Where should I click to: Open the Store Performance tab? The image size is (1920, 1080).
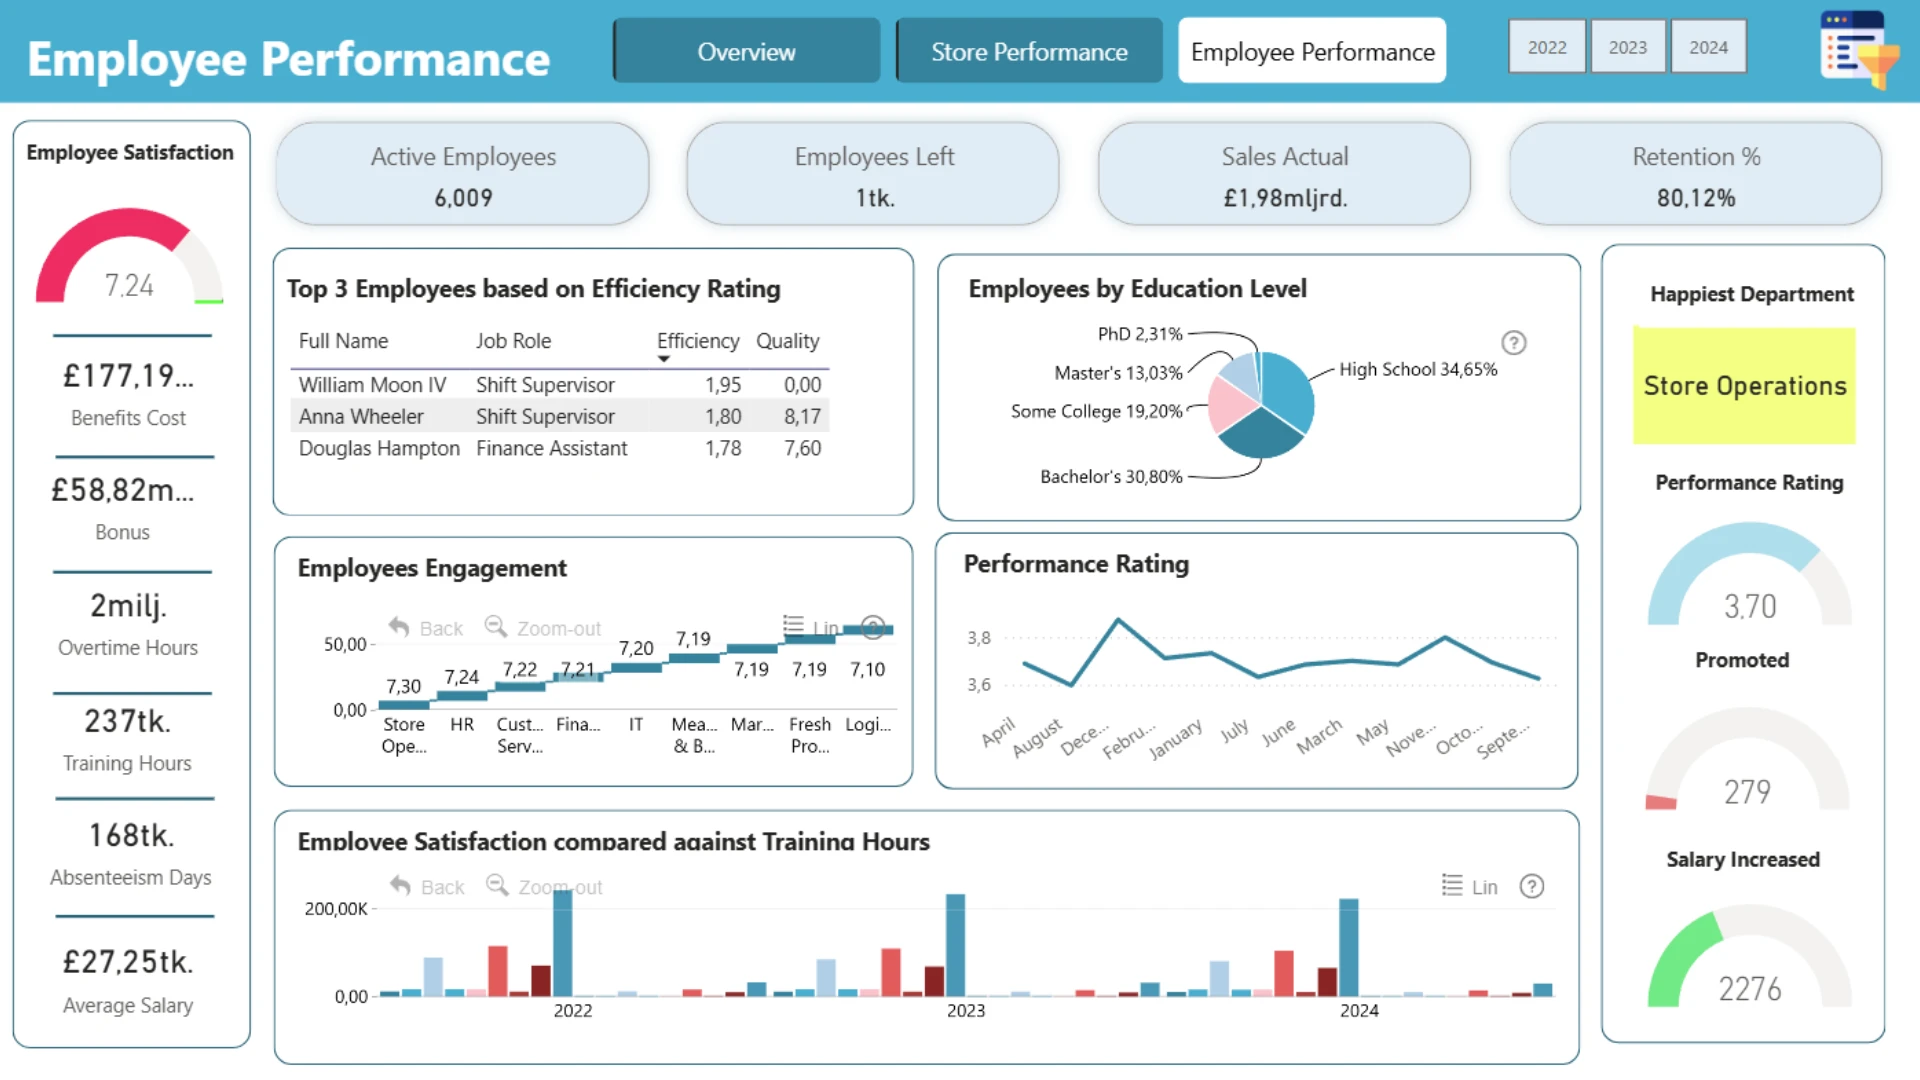(x=1029, y=51)
